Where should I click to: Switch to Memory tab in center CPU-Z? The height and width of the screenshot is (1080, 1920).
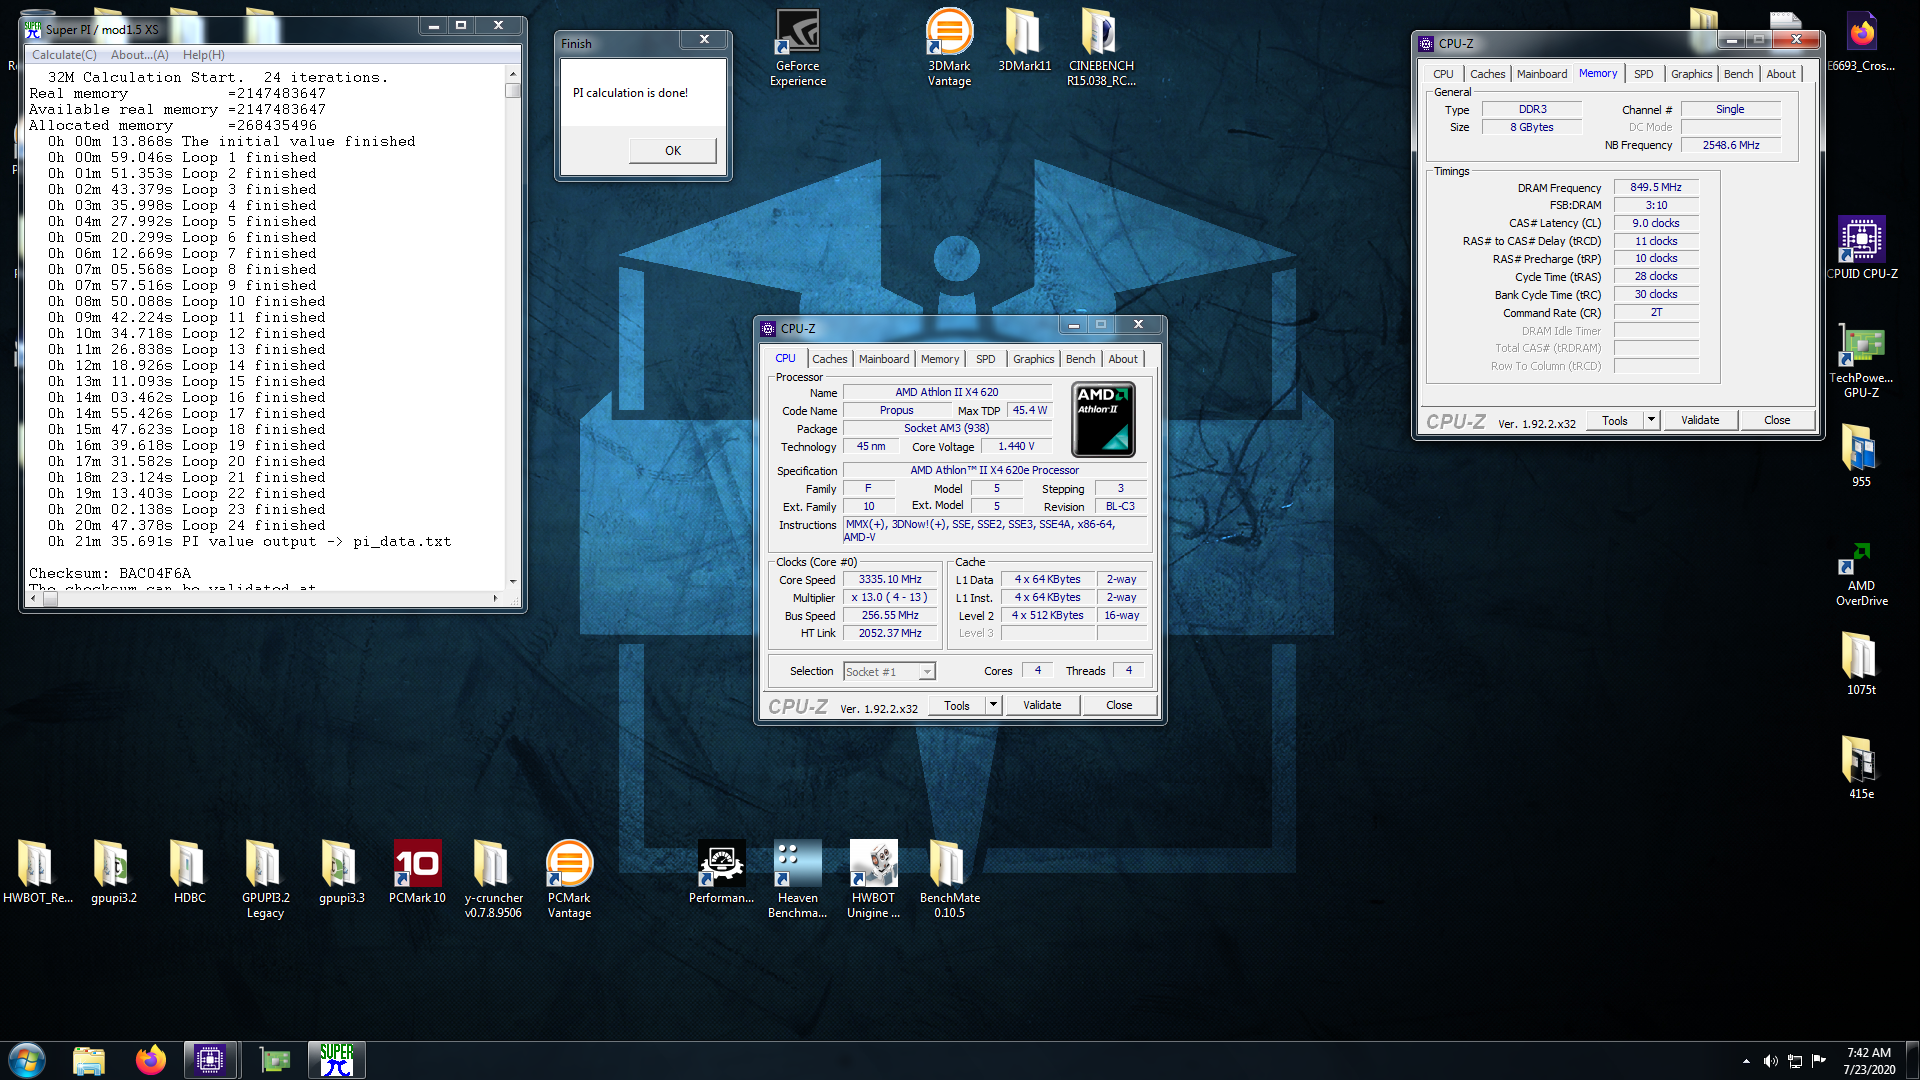(940, 359)
